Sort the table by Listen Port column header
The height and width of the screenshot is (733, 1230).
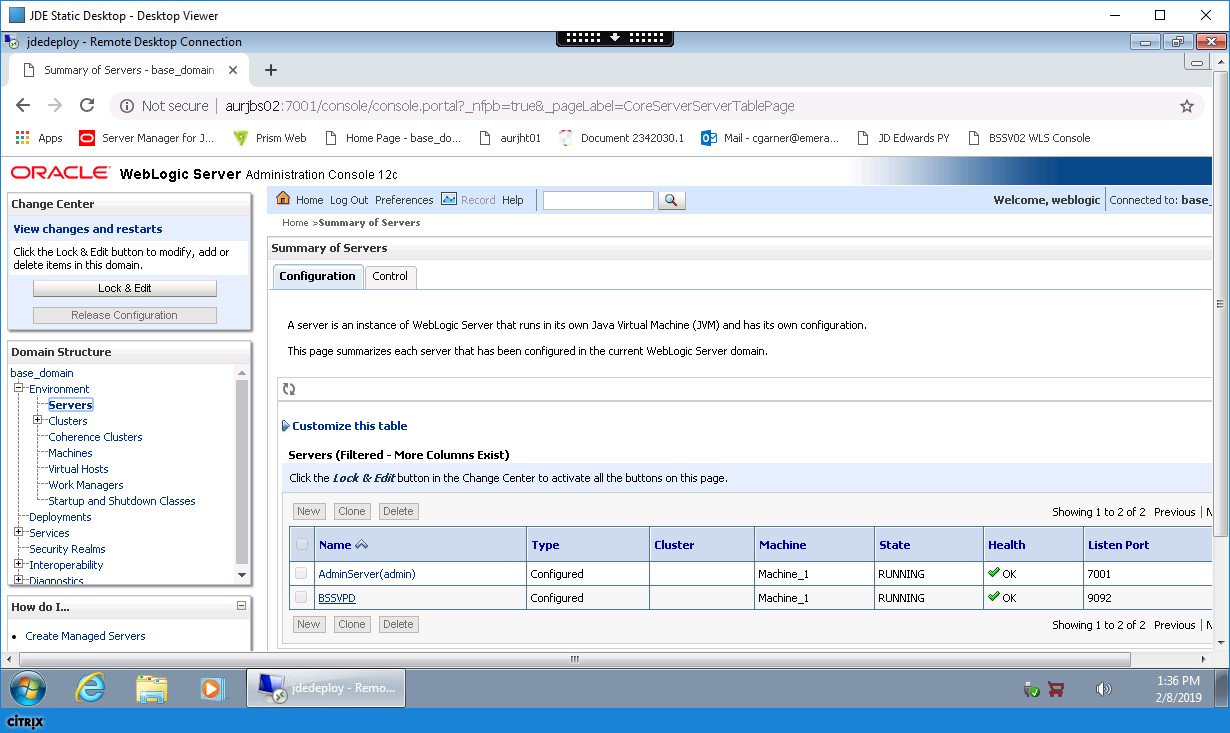point(1118,545)
